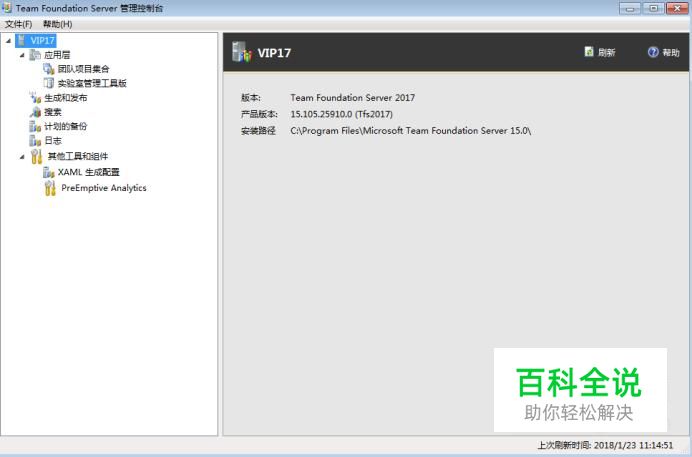The image size is (692, 457).
Task: Click the VIP17 header title
Action: [x=274, y=53]
